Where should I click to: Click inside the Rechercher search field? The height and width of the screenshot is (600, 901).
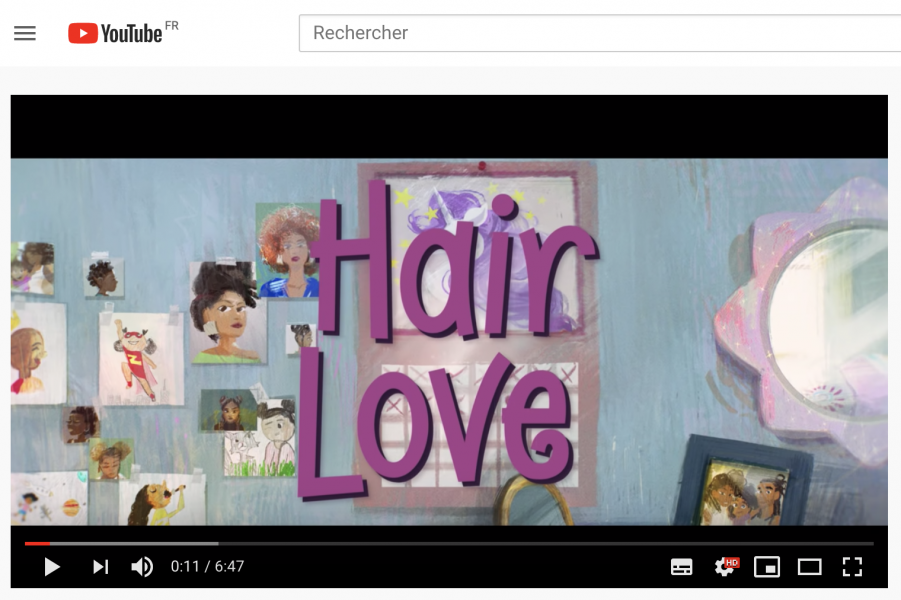point(600,33)
